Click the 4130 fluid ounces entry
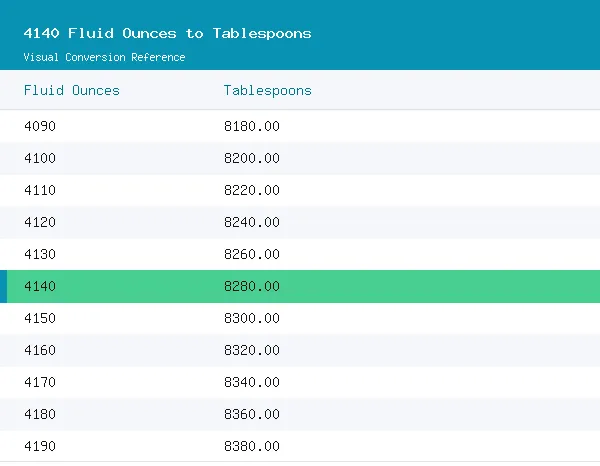Screen dimensions: 600x466 tap(40, 254)
